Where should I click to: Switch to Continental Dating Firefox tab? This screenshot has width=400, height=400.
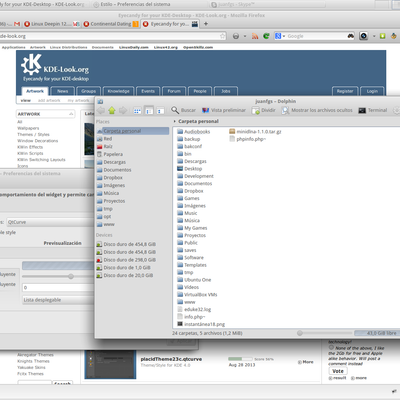pos(111,24)
